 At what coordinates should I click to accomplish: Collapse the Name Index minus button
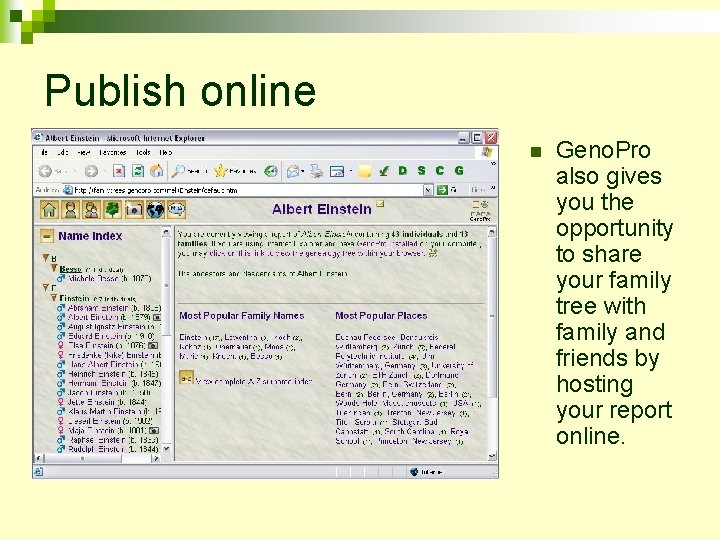46,236
